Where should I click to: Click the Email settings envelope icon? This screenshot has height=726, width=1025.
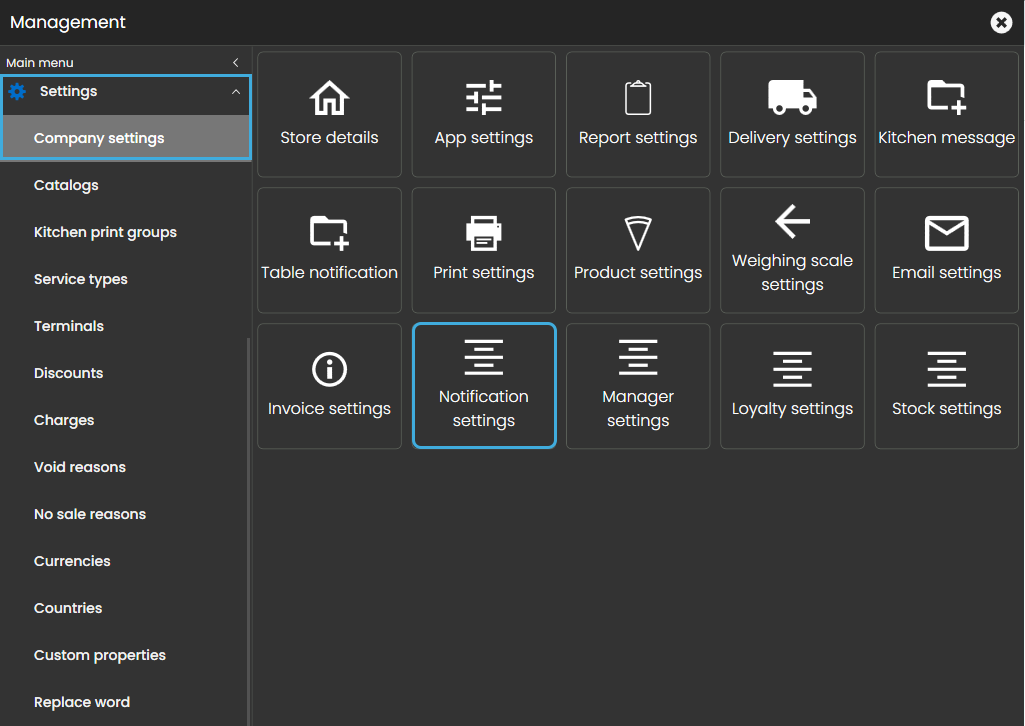(946, 233)
